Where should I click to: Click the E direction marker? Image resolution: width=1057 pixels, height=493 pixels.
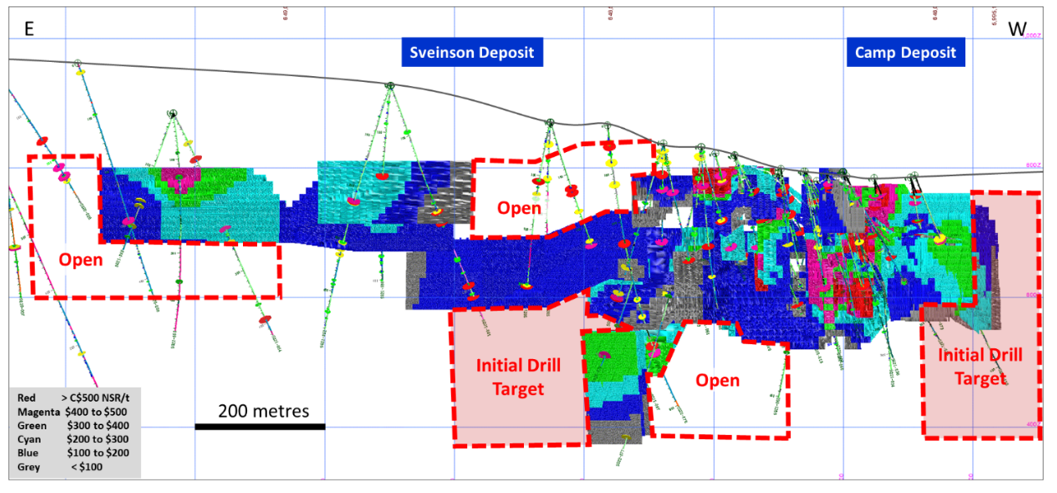[x=30, y=30]
